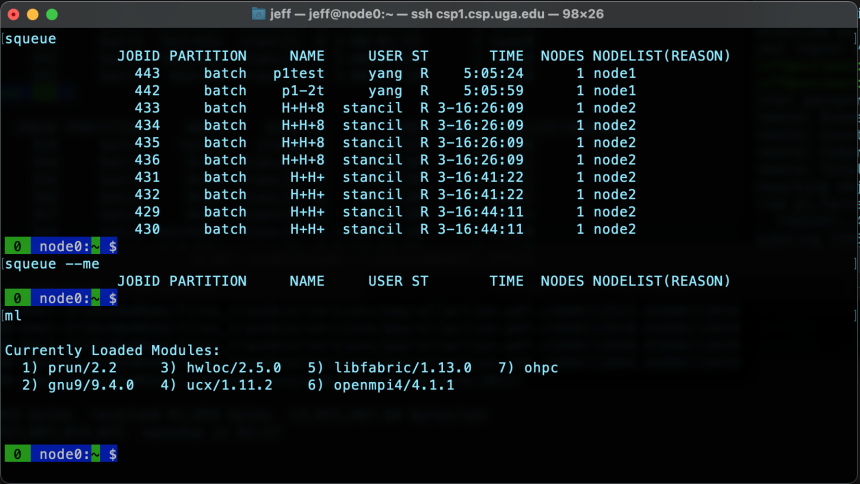Click the time 5:05:24 for job 443
This screenshot has width=860, height=484.
tap(493, 73)
